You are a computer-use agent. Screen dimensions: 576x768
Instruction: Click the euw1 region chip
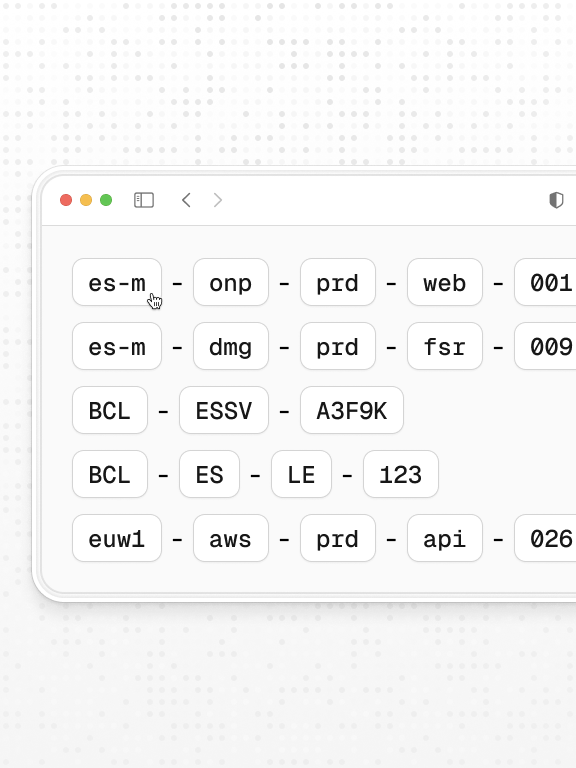click(x=117, y=538)
